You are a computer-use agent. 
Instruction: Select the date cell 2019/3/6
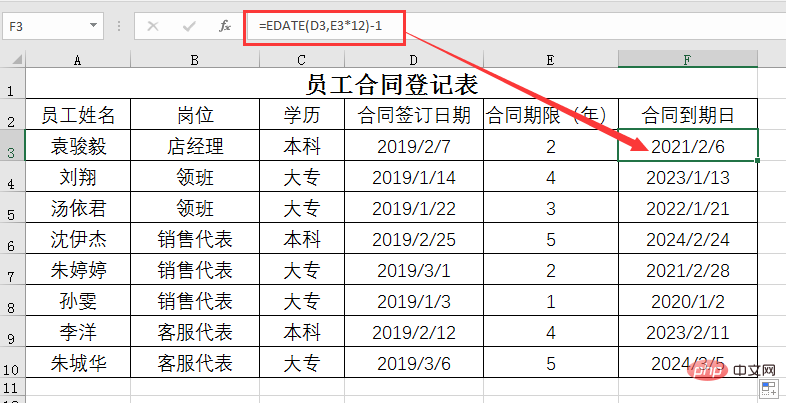click(414, 362)
